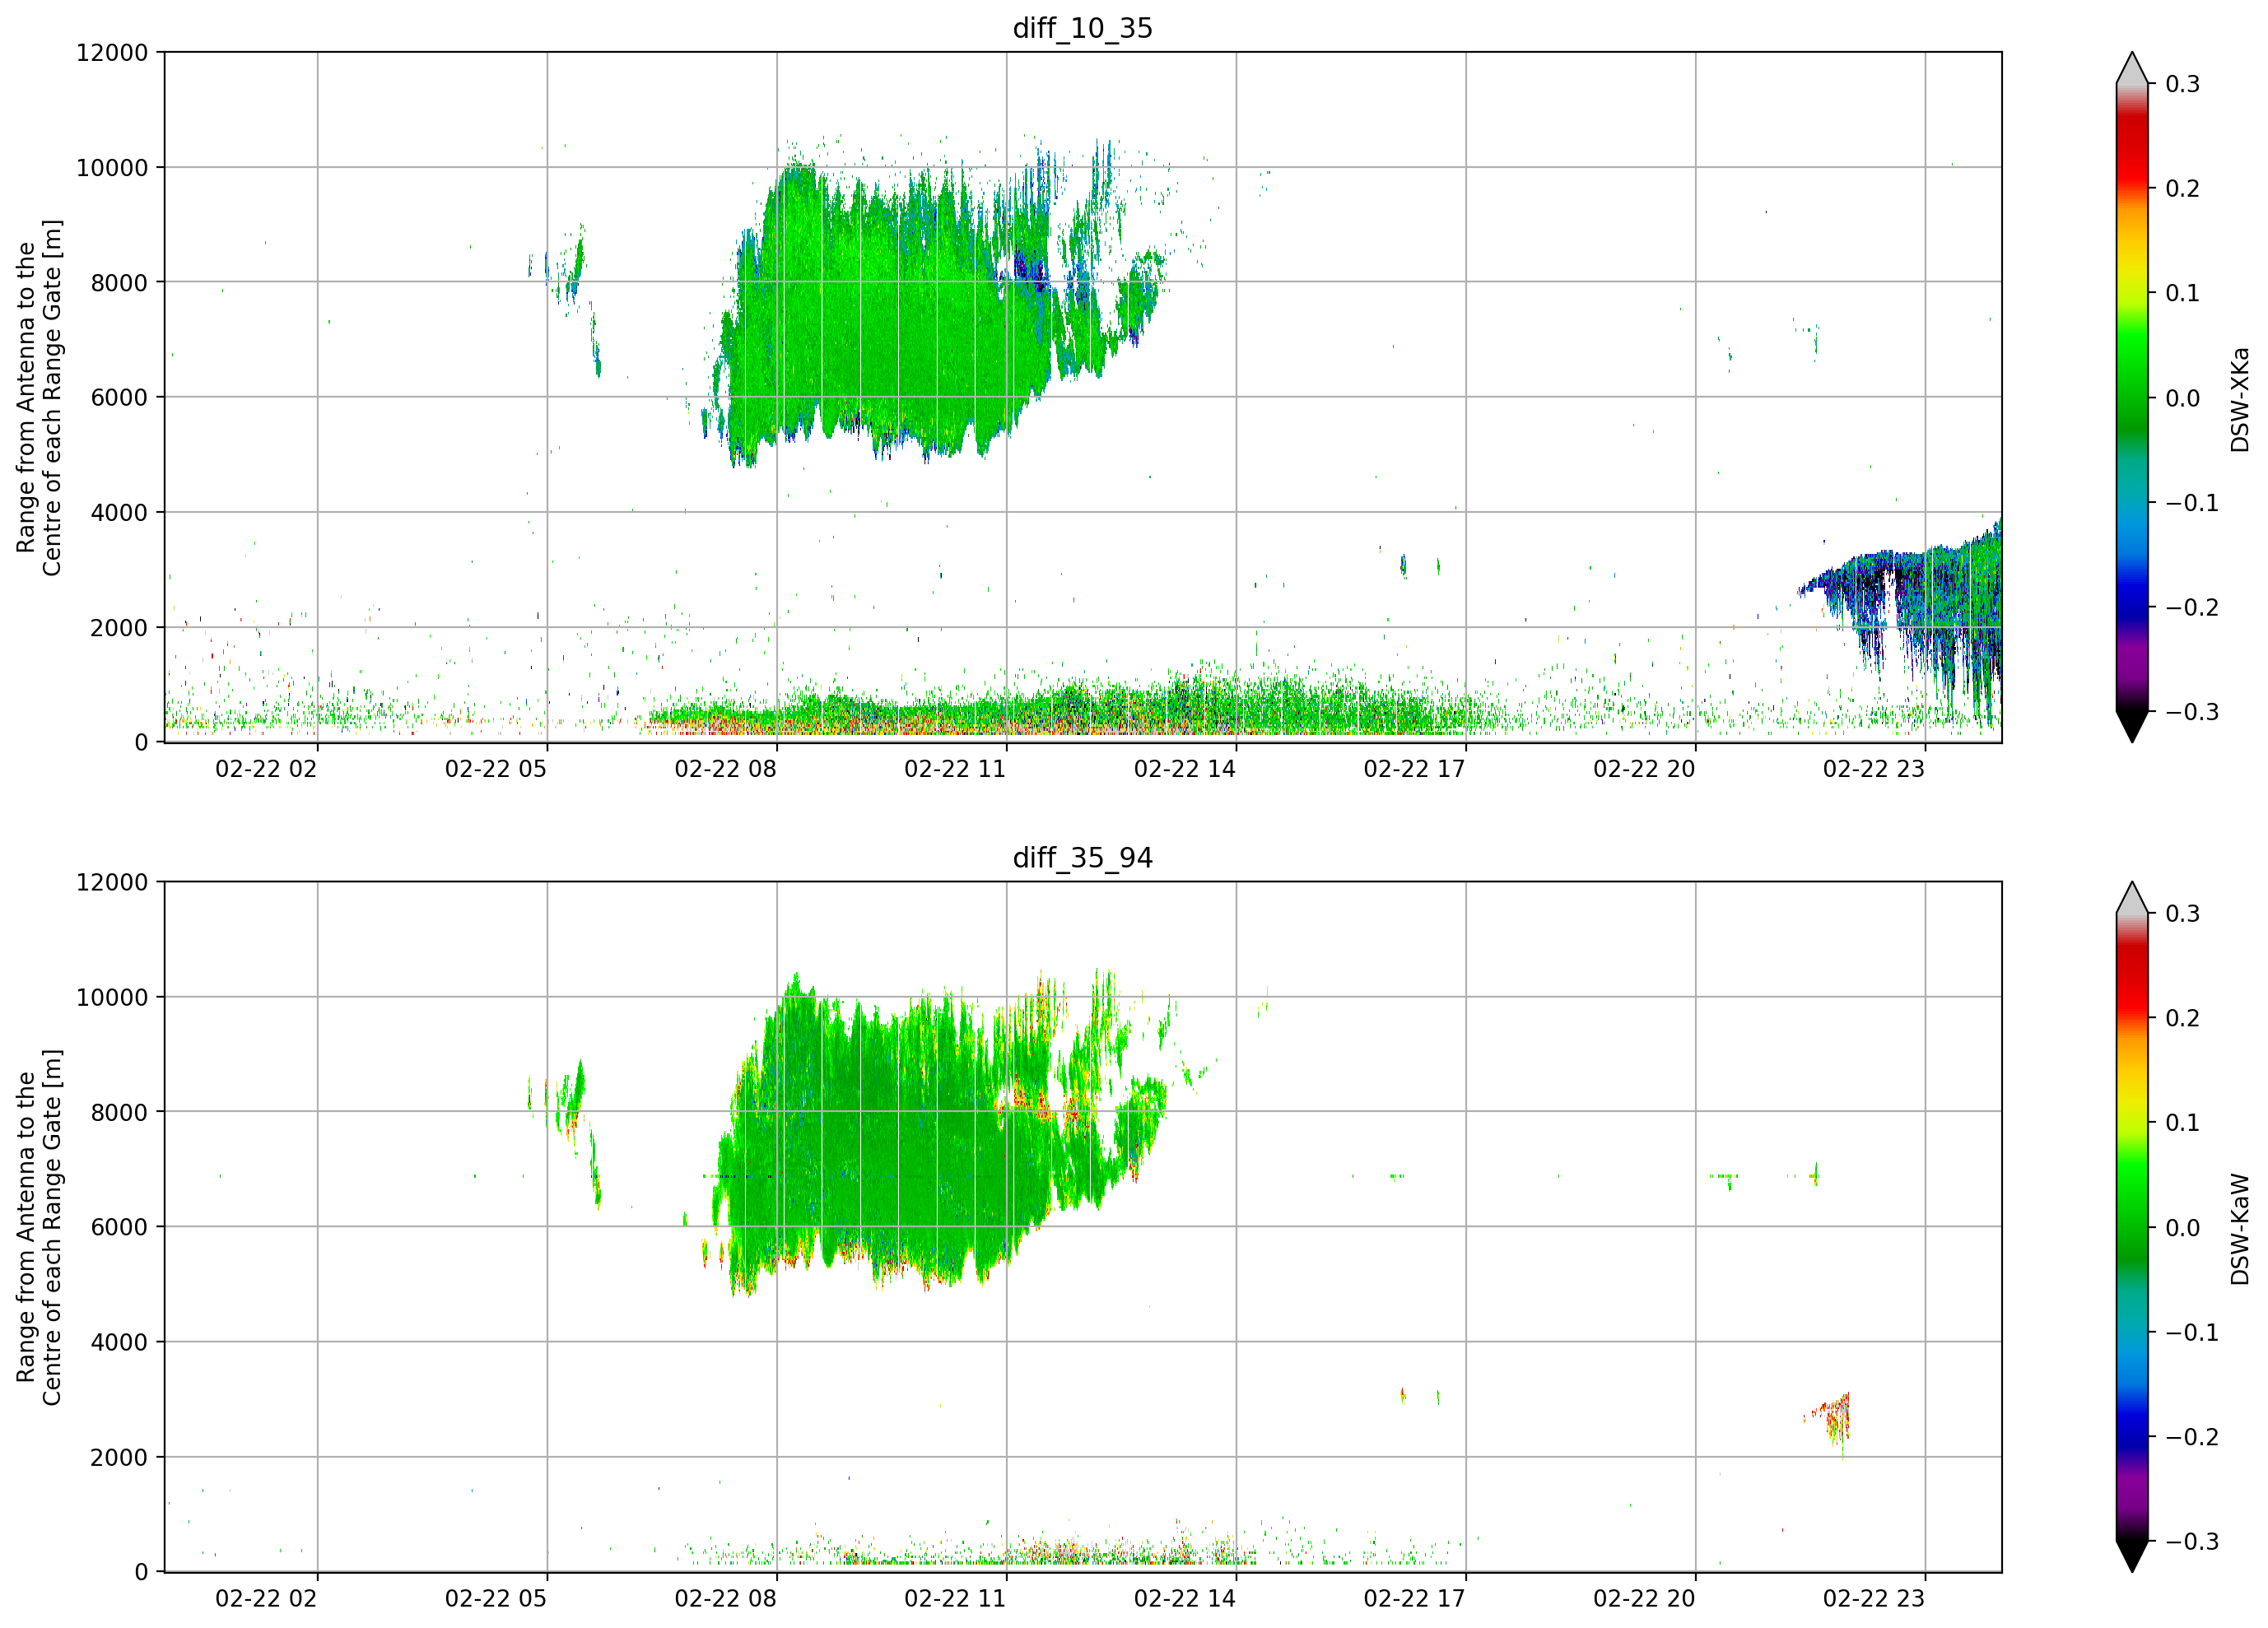
Task: Click the "02-22 11" tick label under diff_35_94
Action: pos(955,1599)
